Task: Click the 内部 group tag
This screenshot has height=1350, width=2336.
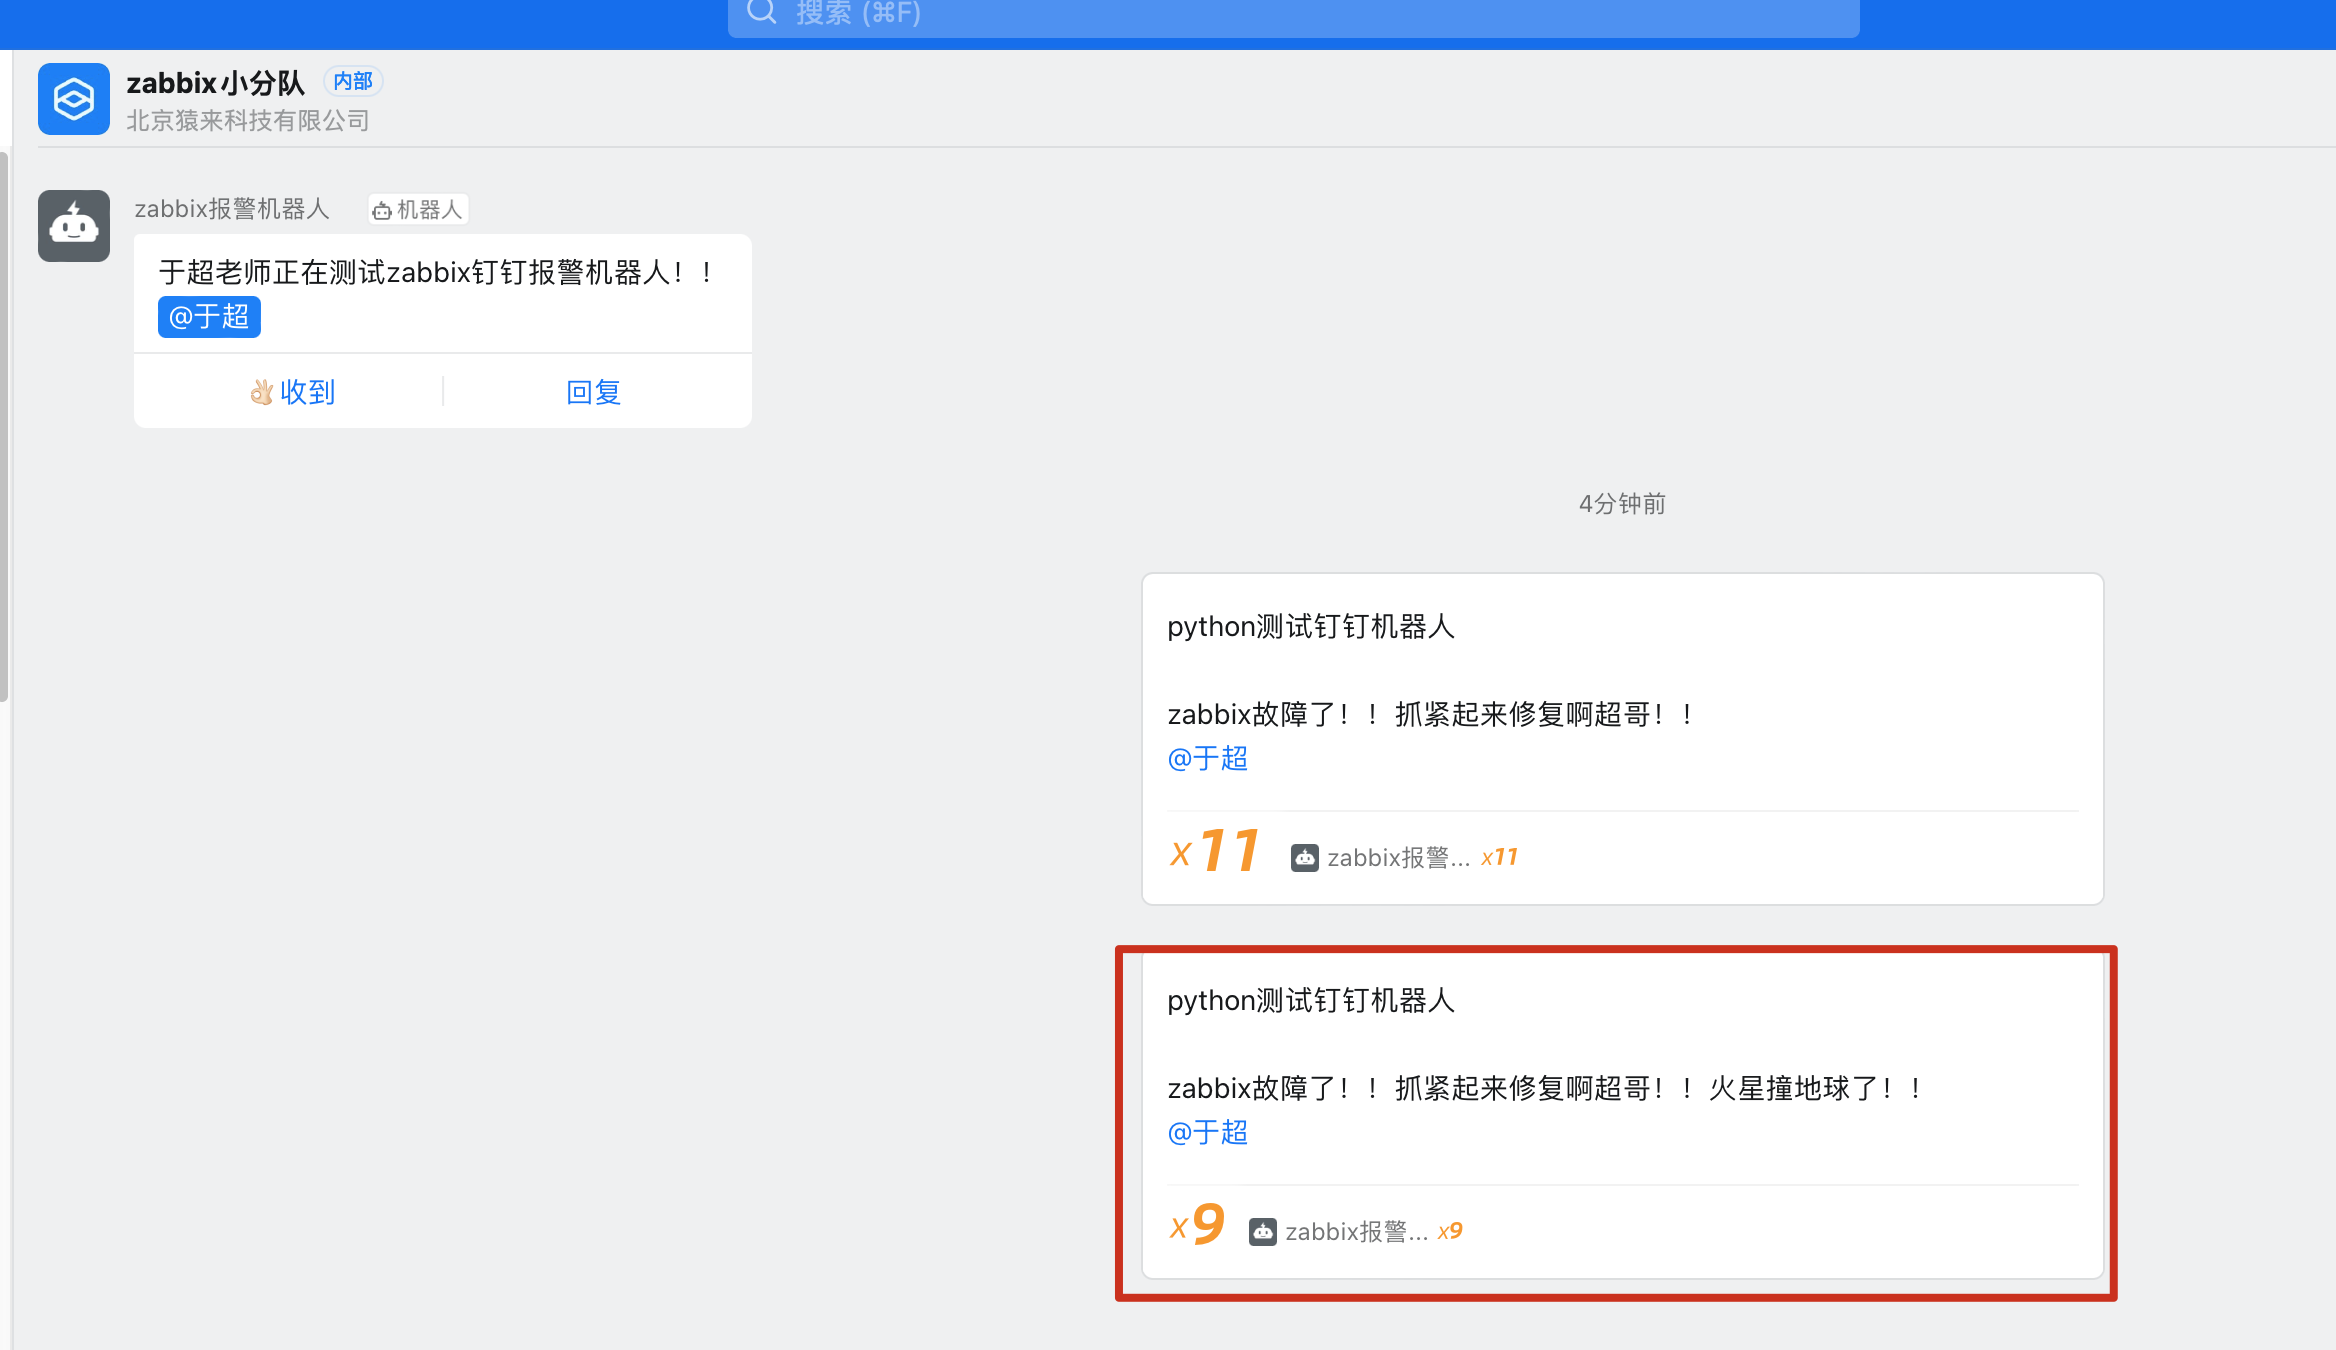Action: (x=353, y=81)
